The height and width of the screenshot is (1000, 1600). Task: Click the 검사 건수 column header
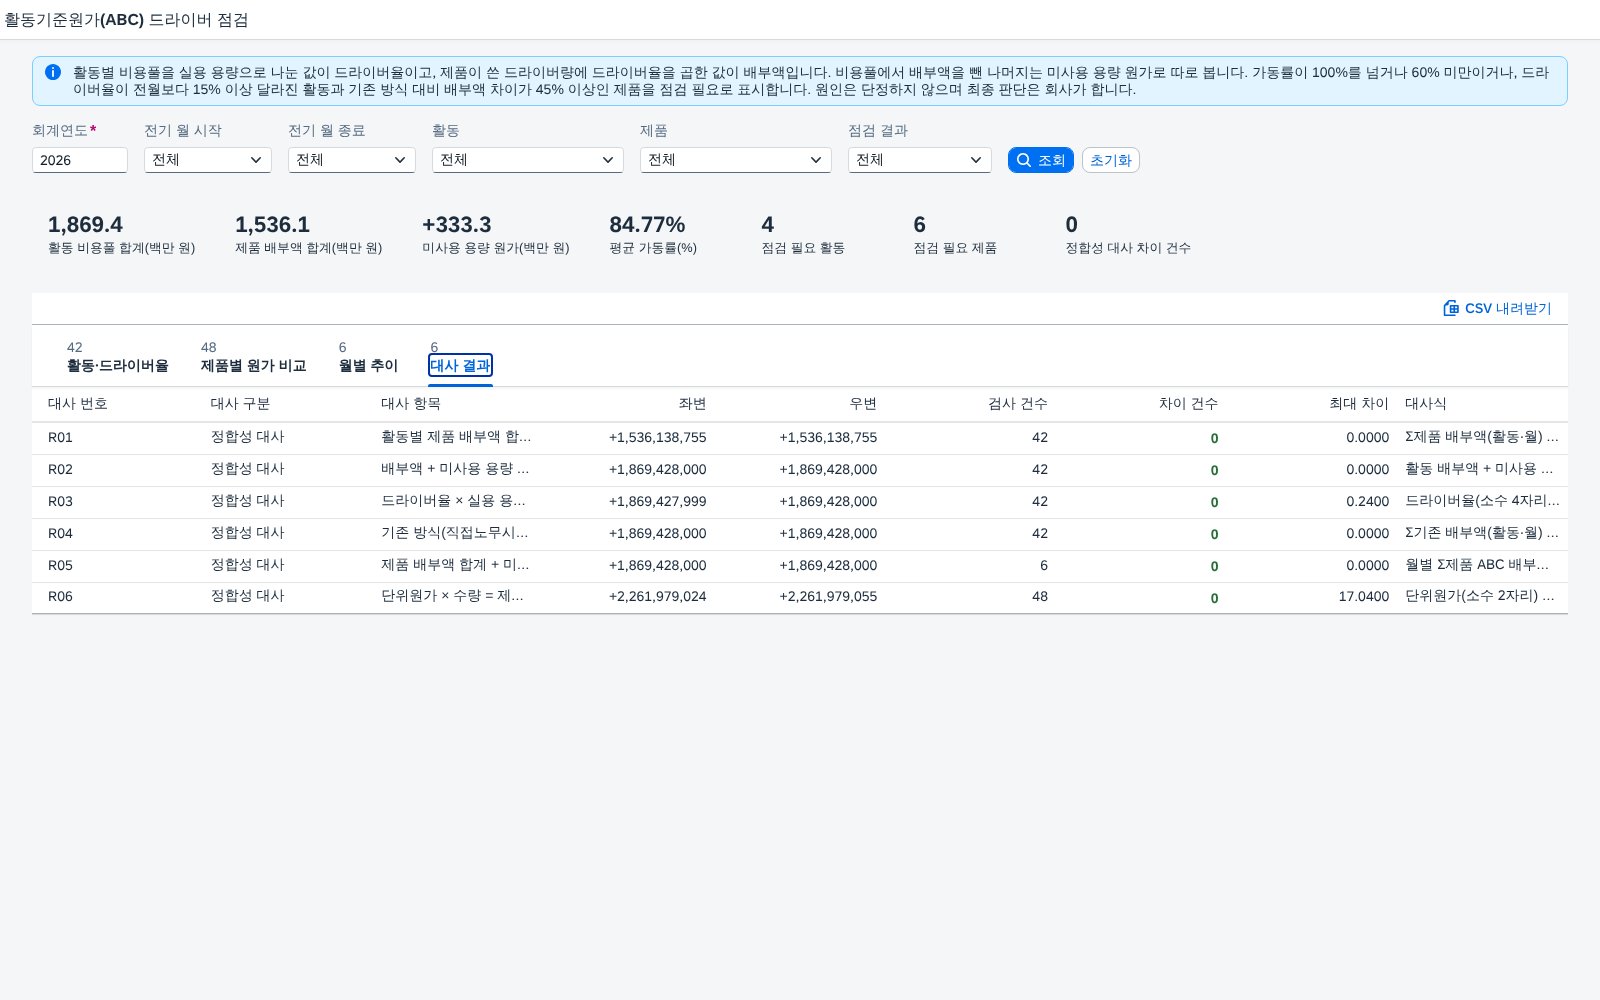click(1018, 404)
